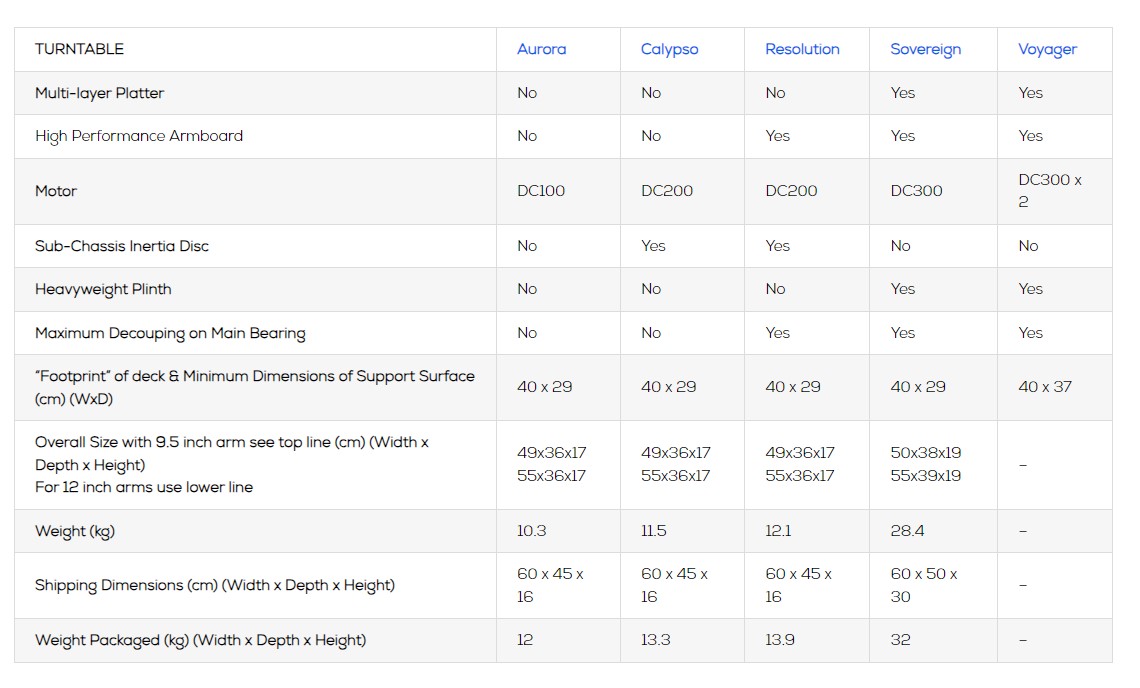Select the 'Weight Packaged (kg)' row label
The width and height of the screenshot is (1140, 688).
(201, 641)
